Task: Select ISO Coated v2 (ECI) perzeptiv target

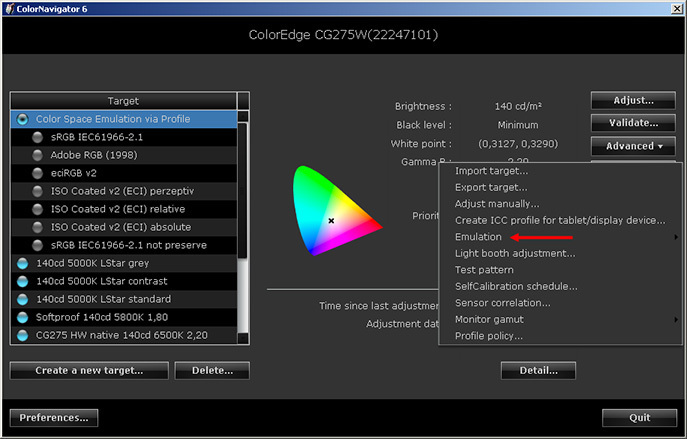Action: [124, 191]
